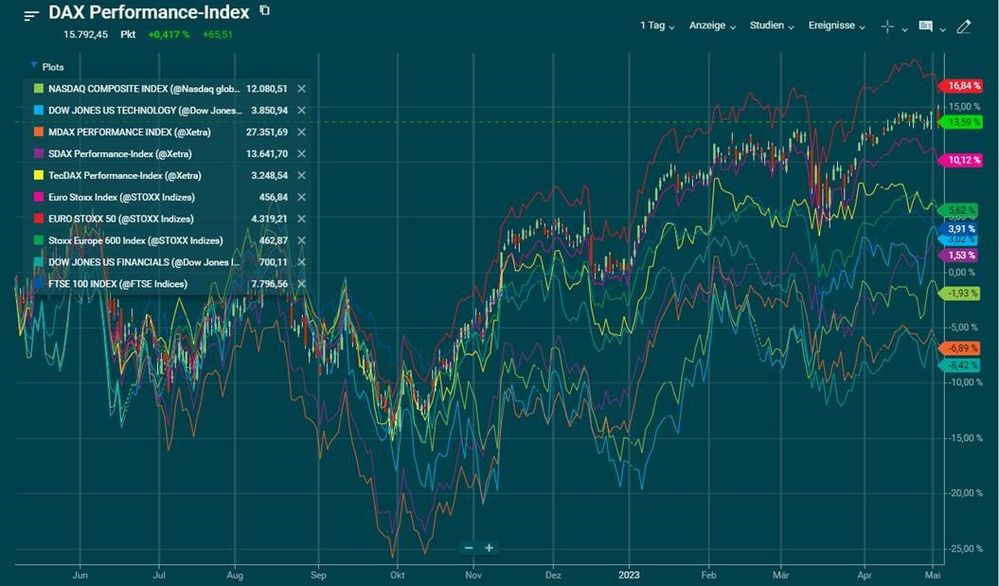The width and height of the screenshot is (999, 586).
Task: Open the hamburger menu beside DAX title
Action: tap(32, 15)
